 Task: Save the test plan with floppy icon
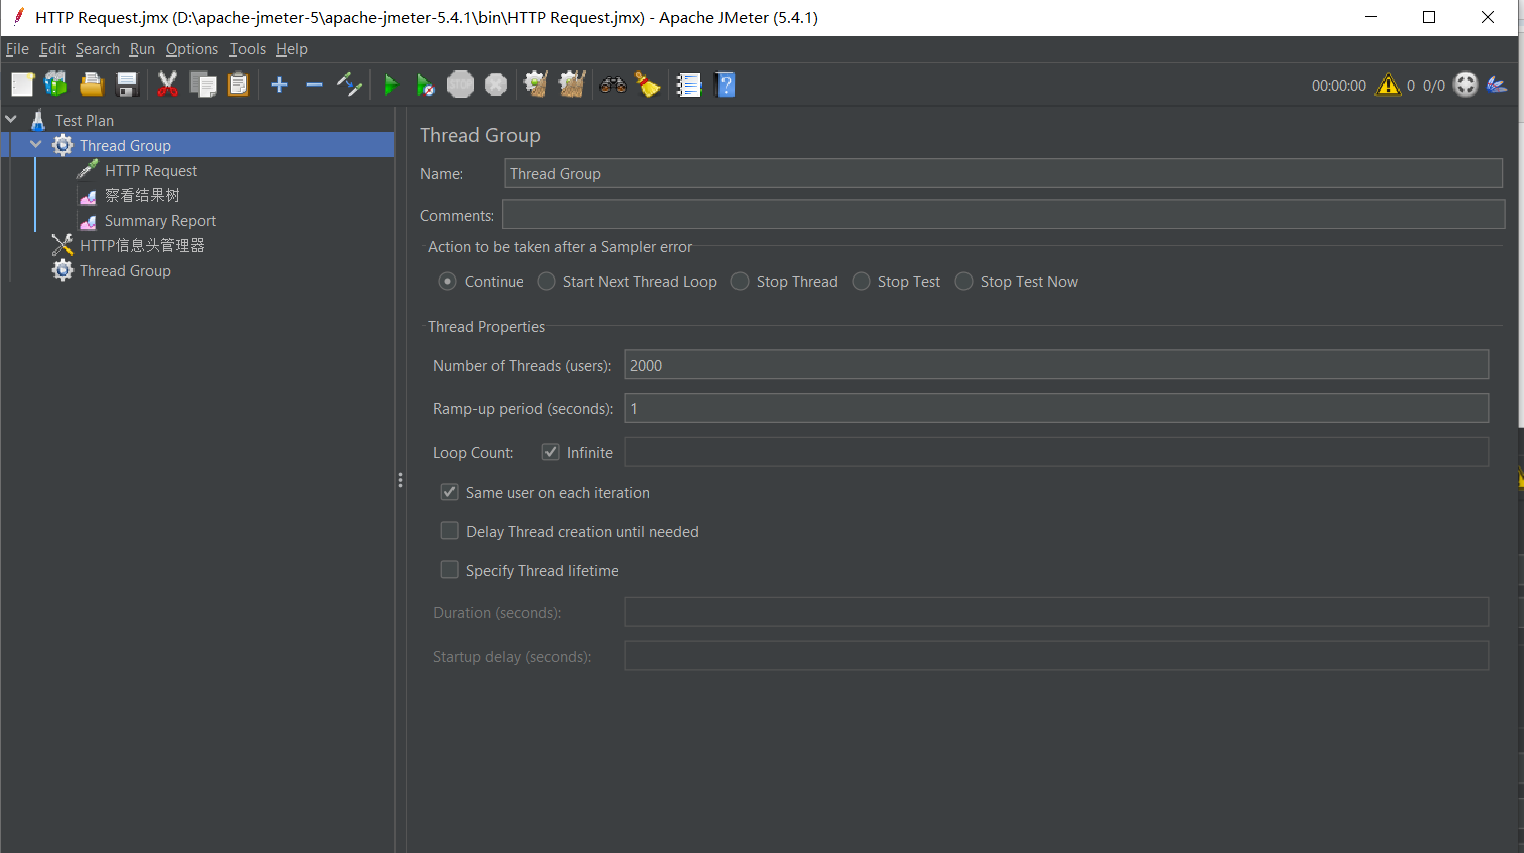(x=127, y=85)
